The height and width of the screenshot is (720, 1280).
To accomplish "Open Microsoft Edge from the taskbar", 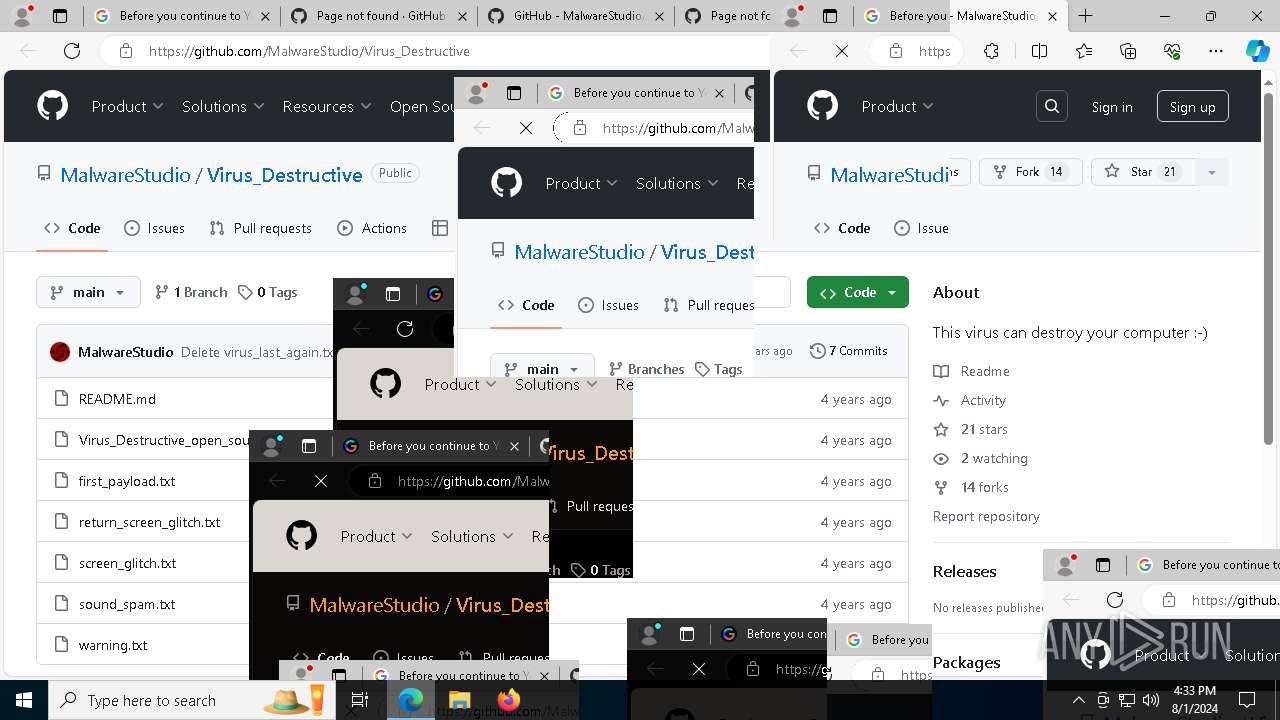I will pos(411,700).
